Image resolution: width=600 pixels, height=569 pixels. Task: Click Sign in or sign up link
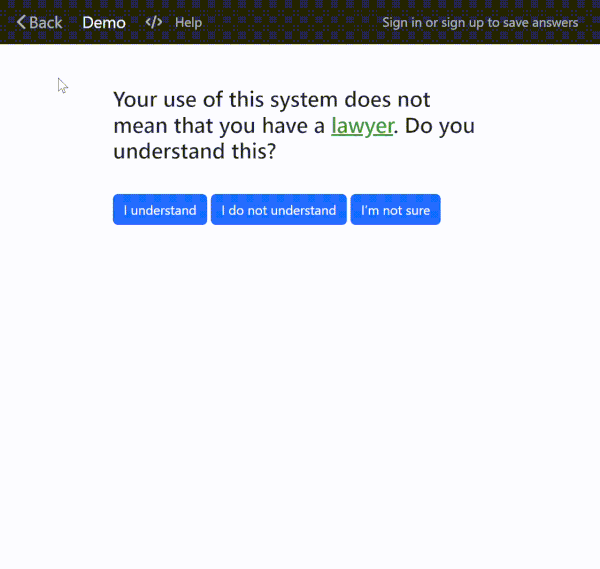pos(480,22)
